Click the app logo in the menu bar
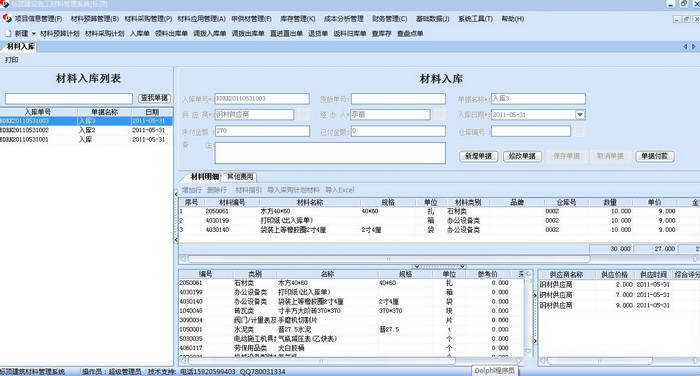The height and width of the screenshot is (376, 700). click(6, 18)
